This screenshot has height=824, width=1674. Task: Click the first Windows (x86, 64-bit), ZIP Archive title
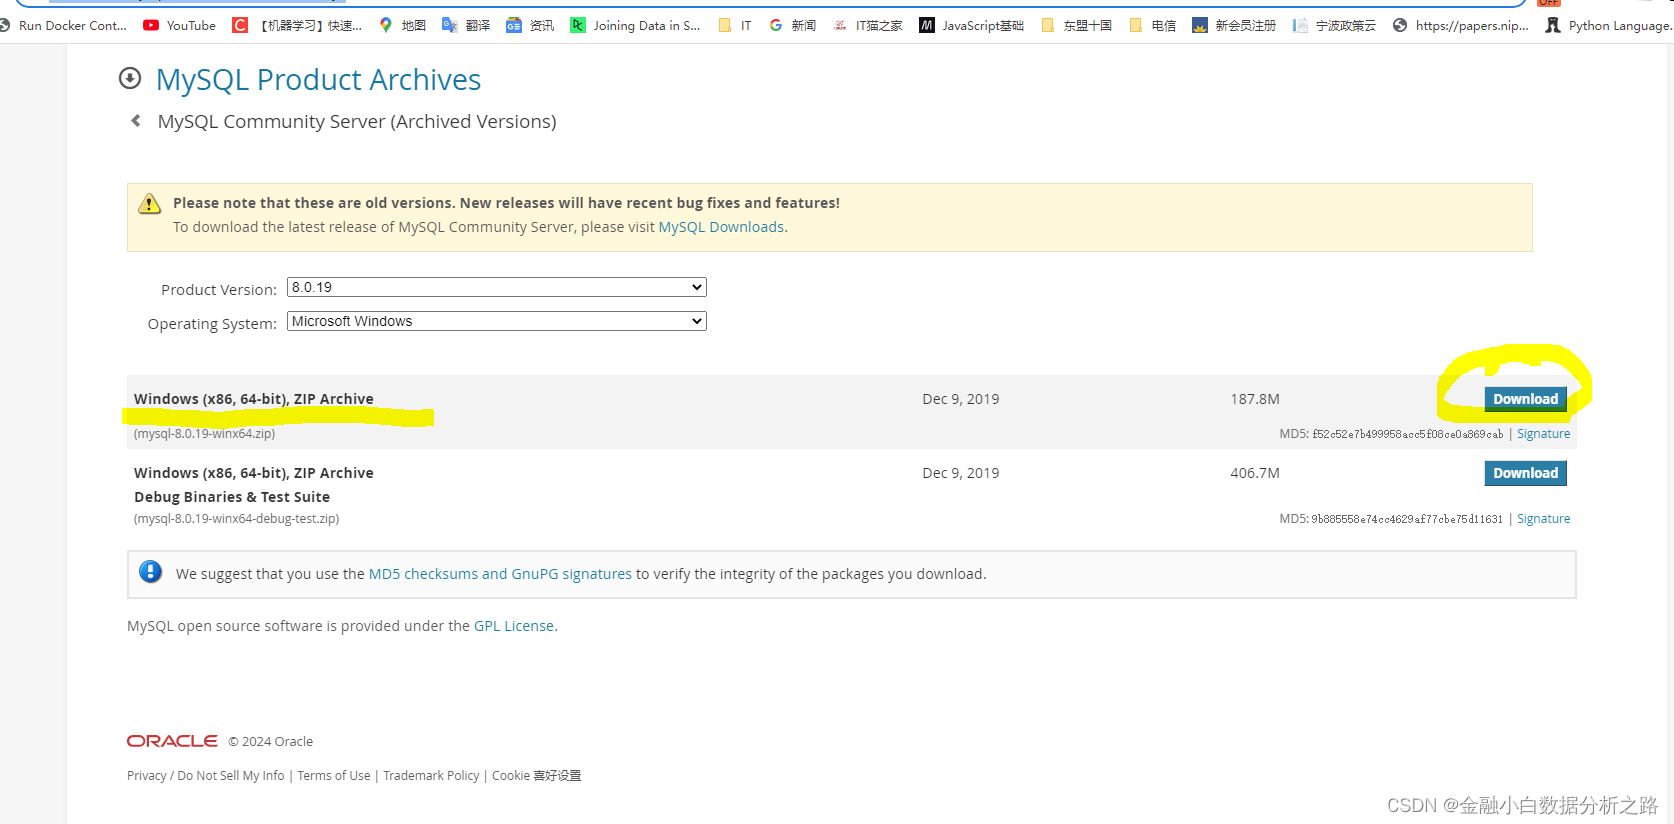[x=254, y=399]
